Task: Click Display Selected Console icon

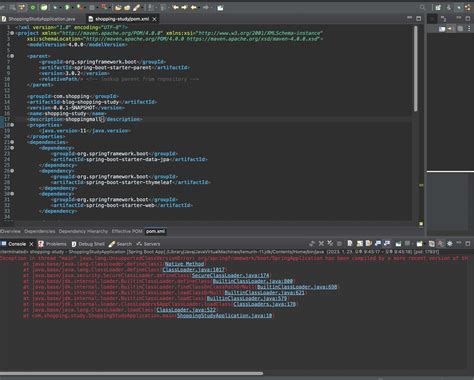Action: tap(407, 244)
